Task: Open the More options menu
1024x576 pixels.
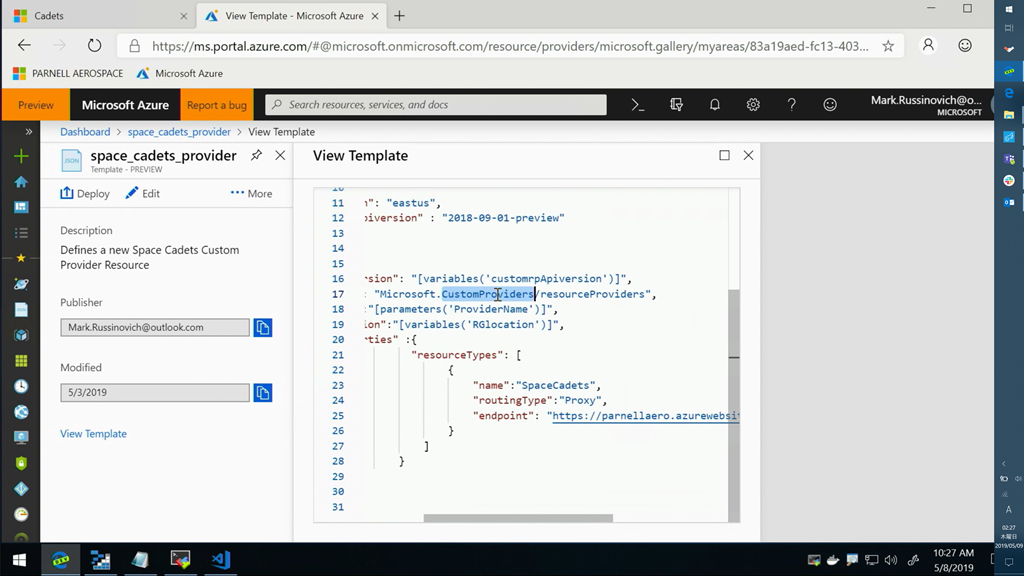Action: [x=251, y=194]
